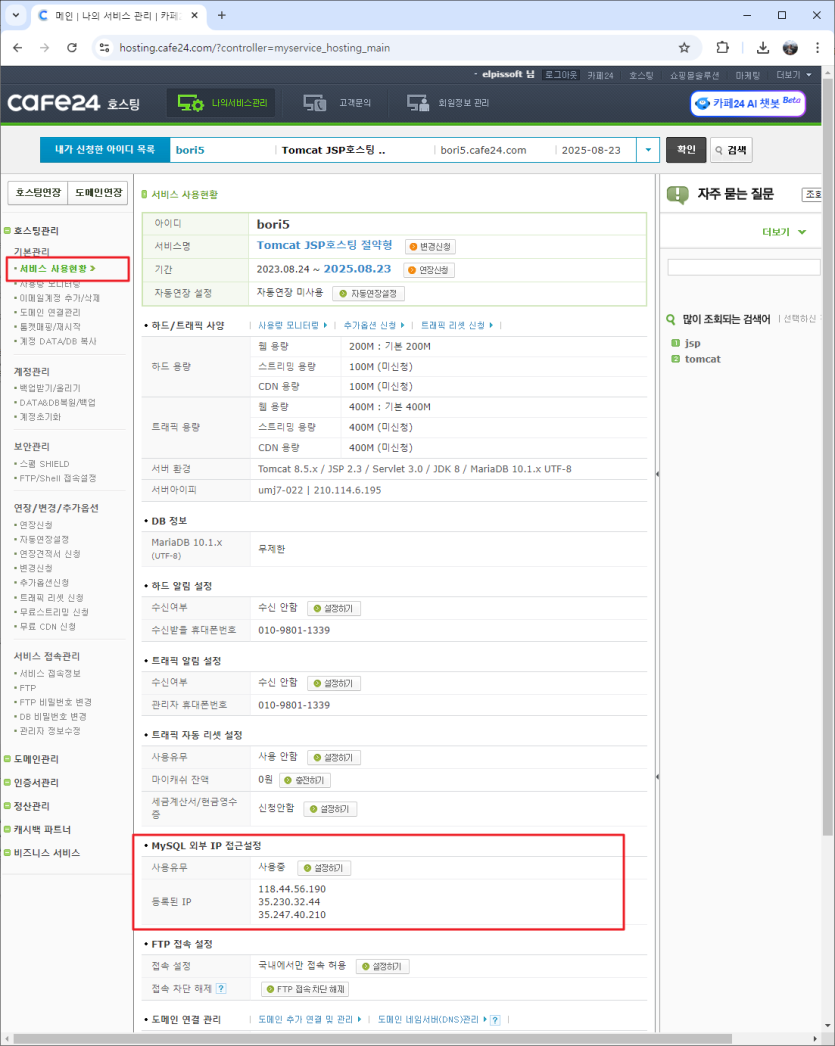
Task: Click 설정하기 in 하드 알림 설정
Action: (x=333, y=608)
